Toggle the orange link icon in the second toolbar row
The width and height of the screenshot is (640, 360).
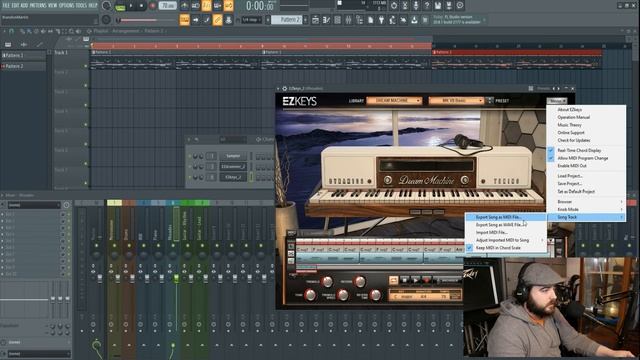[218, 20]
